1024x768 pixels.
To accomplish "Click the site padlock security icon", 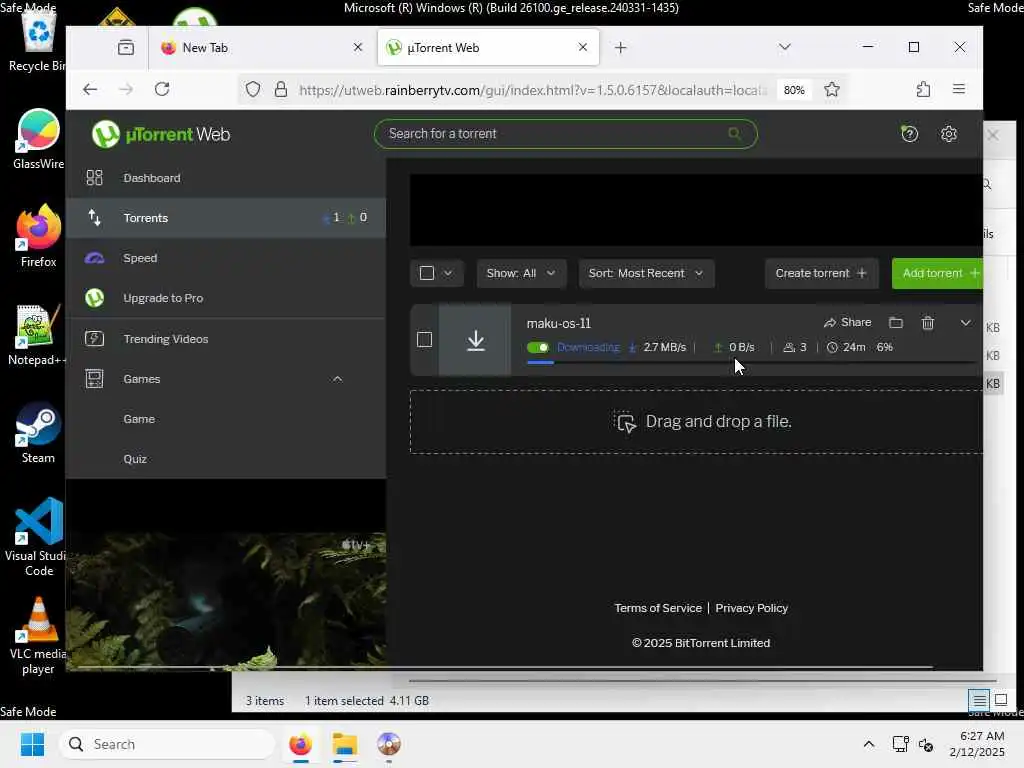I will coord(281,89).
